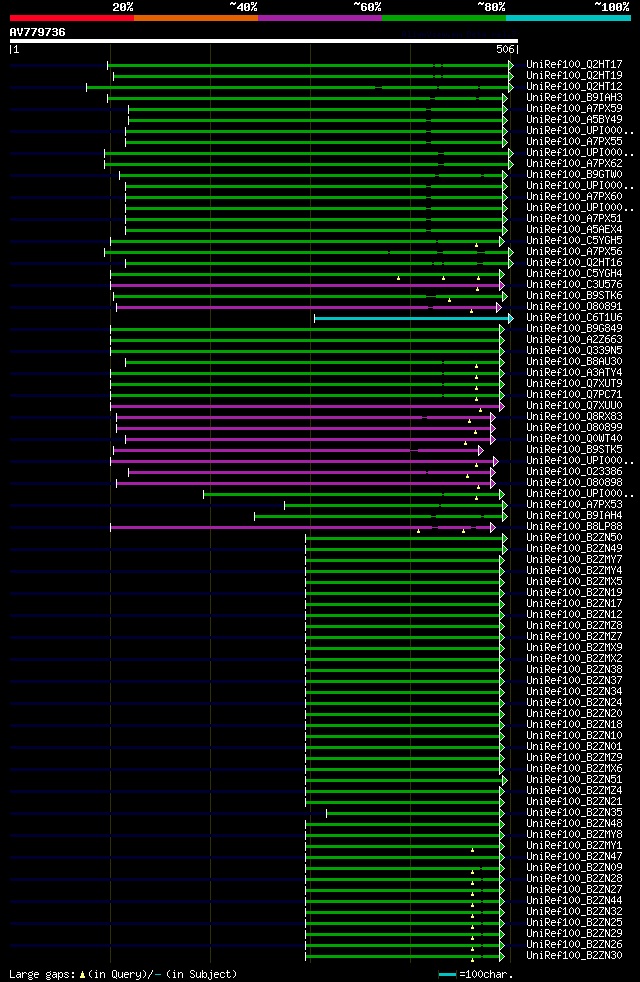Open hit UniRef100_Q2HT16
640x982 pixels.
coord(574,262)
